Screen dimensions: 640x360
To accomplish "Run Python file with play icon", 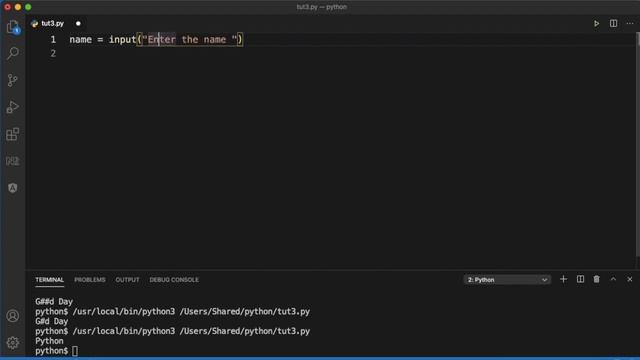I will coord(596,24).
